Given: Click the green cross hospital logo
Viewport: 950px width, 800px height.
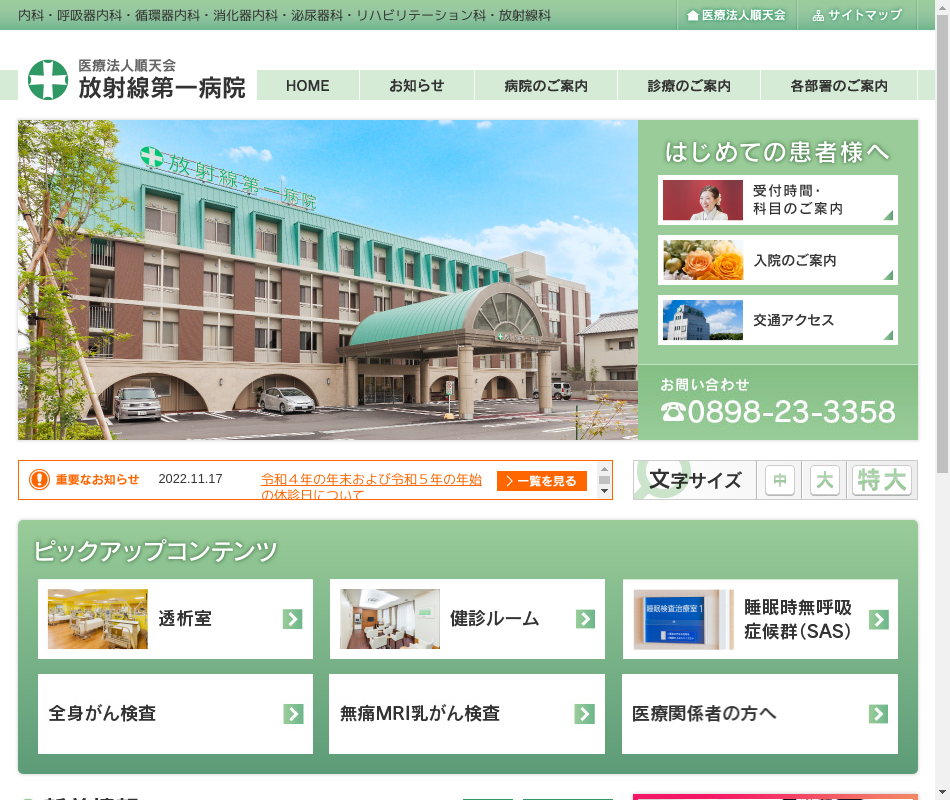Looking at the screenshot, I should click(x=48, y=80).
